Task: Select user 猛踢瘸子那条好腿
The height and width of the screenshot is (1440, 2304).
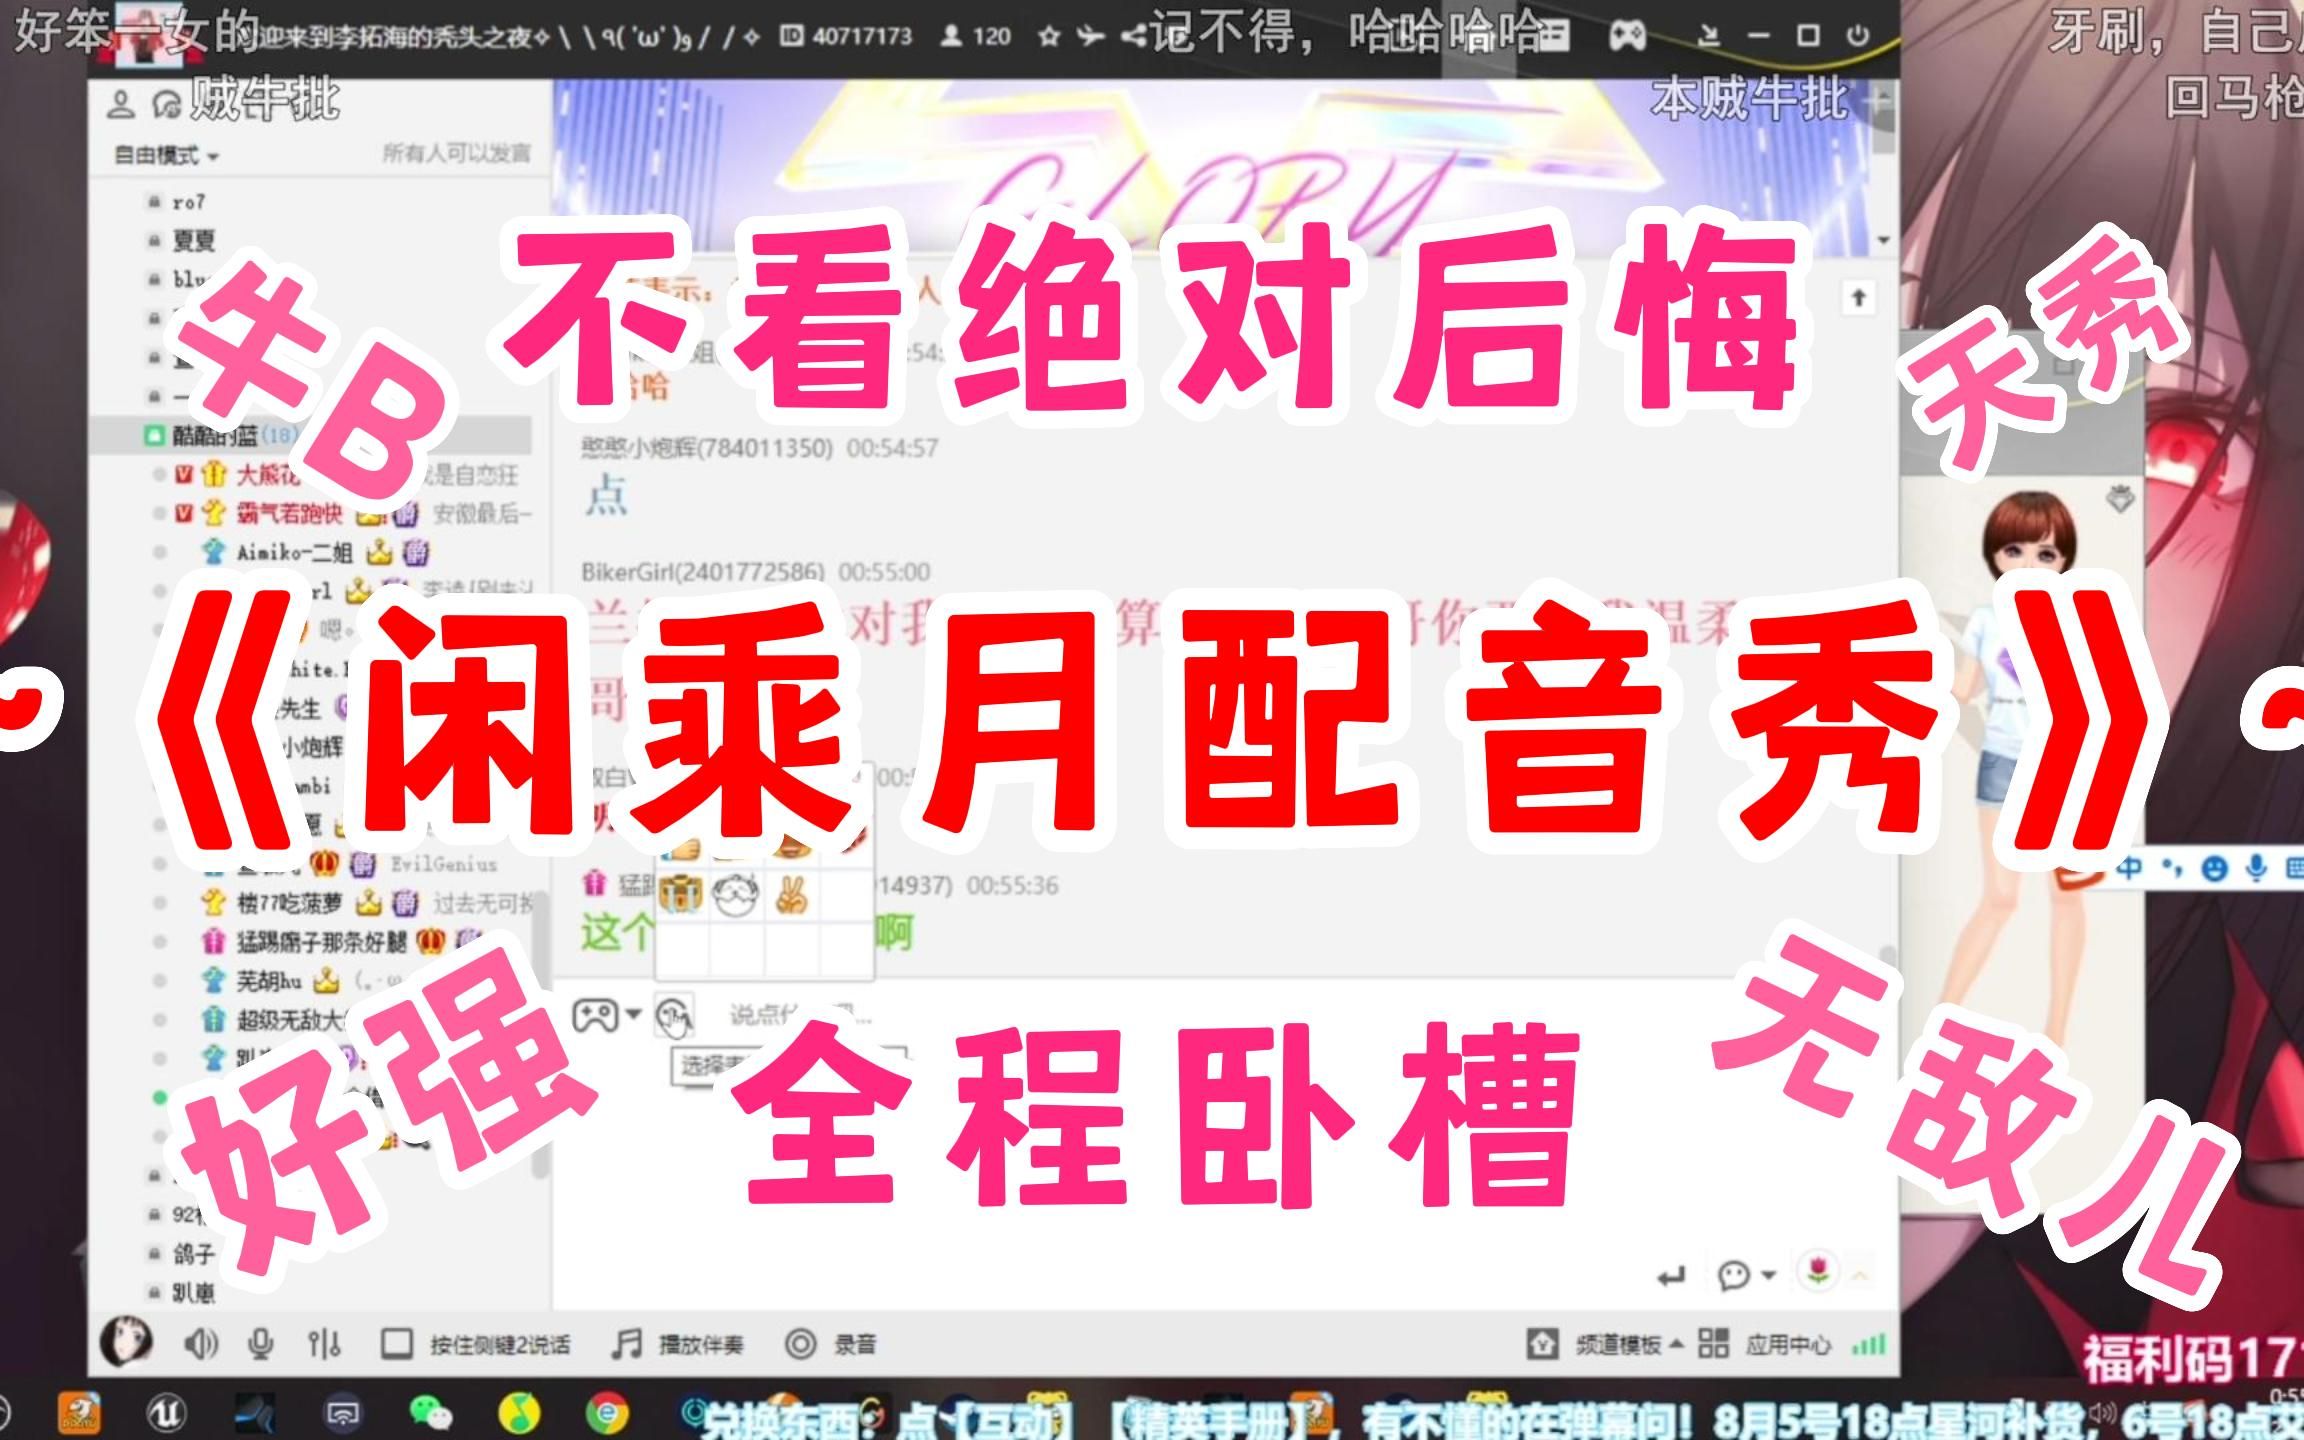Action: (321, 942)
